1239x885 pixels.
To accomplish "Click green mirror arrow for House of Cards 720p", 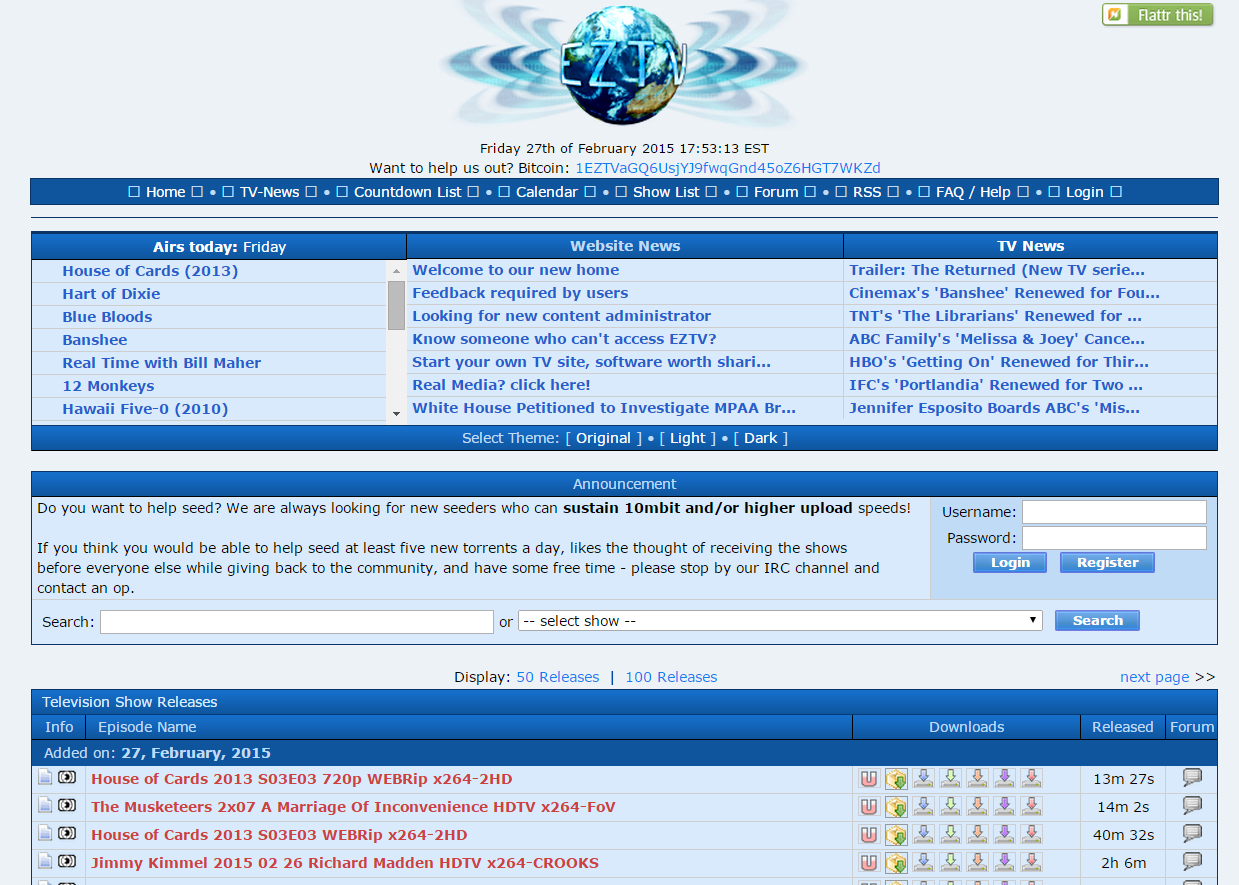I will tap(950, 778).
